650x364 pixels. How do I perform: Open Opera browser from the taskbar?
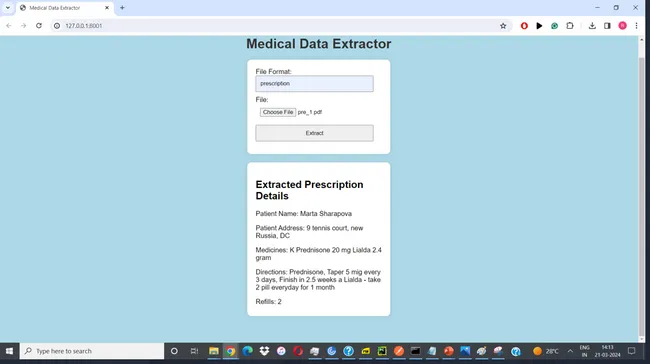point(298,351)
